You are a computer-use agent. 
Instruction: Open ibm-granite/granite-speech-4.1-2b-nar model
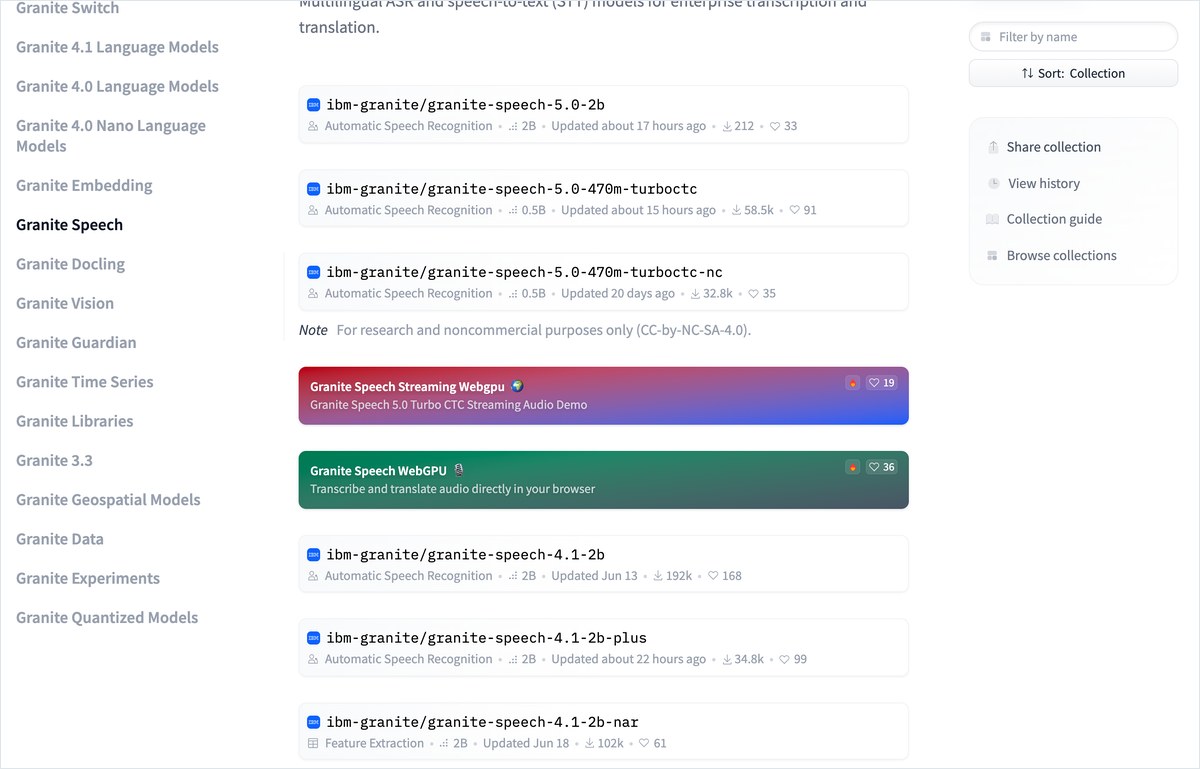[x=483, y=722]
